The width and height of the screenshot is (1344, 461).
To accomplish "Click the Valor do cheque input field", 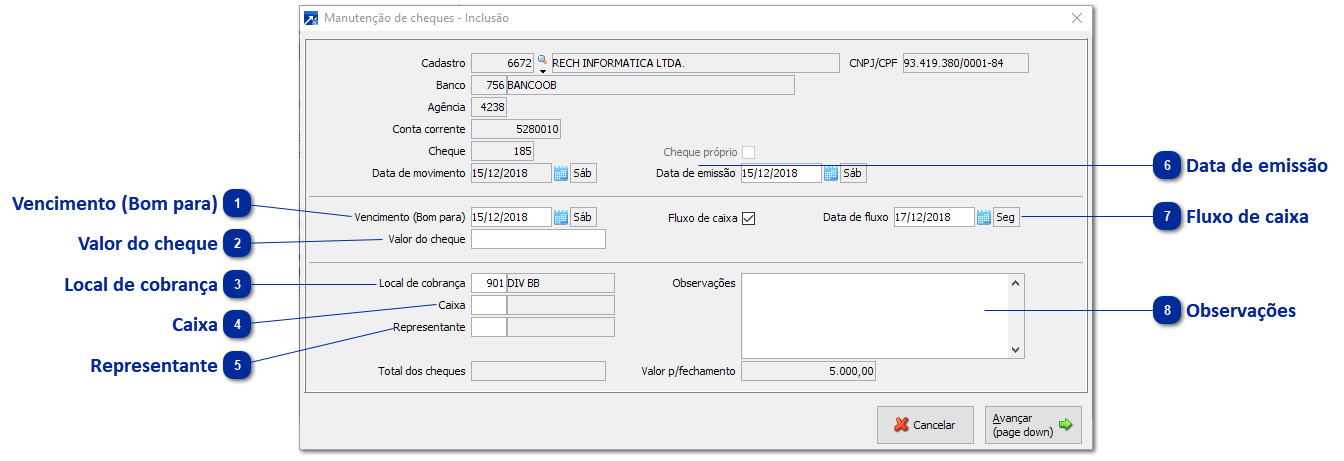I will [538, 239].
